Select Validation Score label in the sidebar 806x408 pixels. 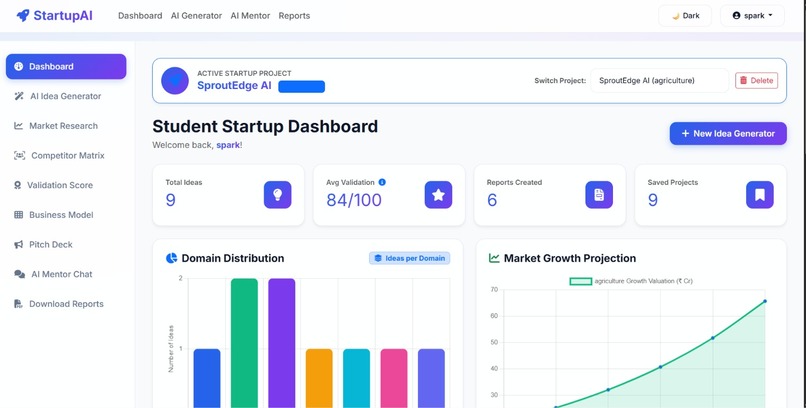coord(60,185)
